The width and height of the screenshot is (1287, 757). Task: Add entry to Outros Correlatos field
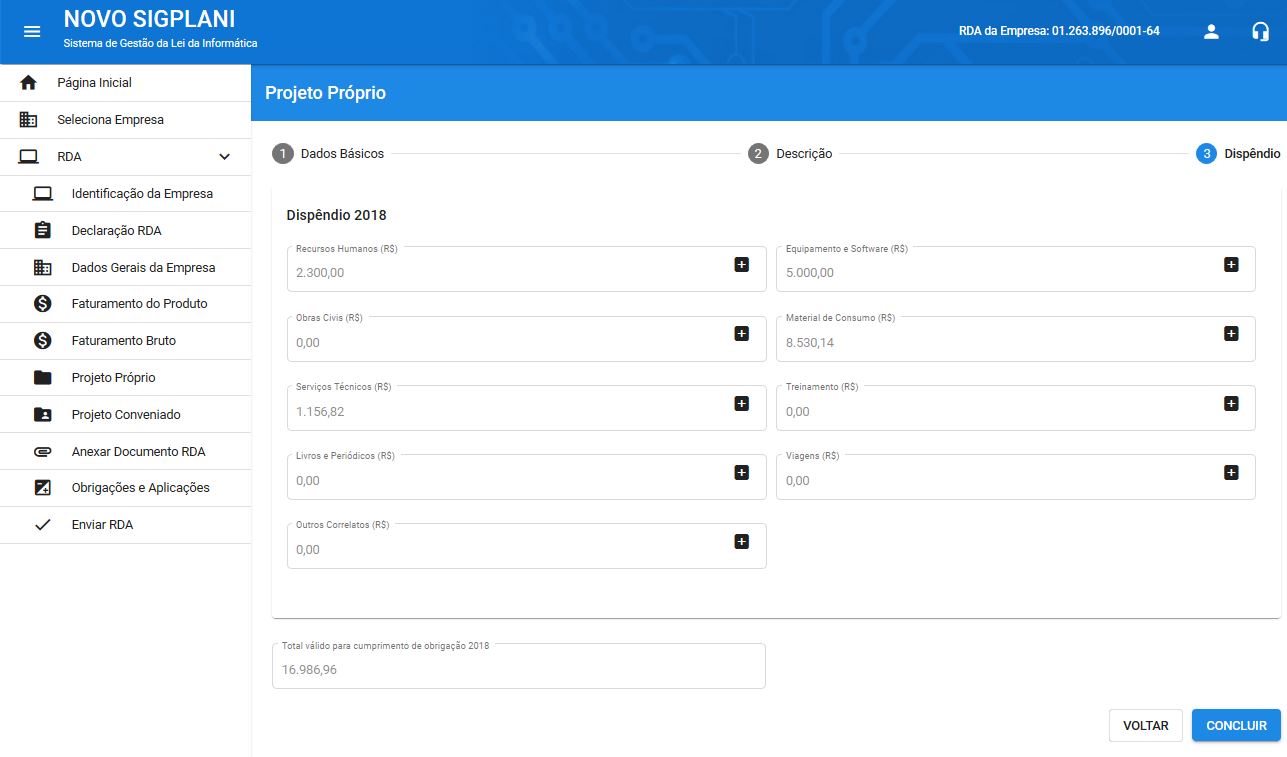point(741,541)
